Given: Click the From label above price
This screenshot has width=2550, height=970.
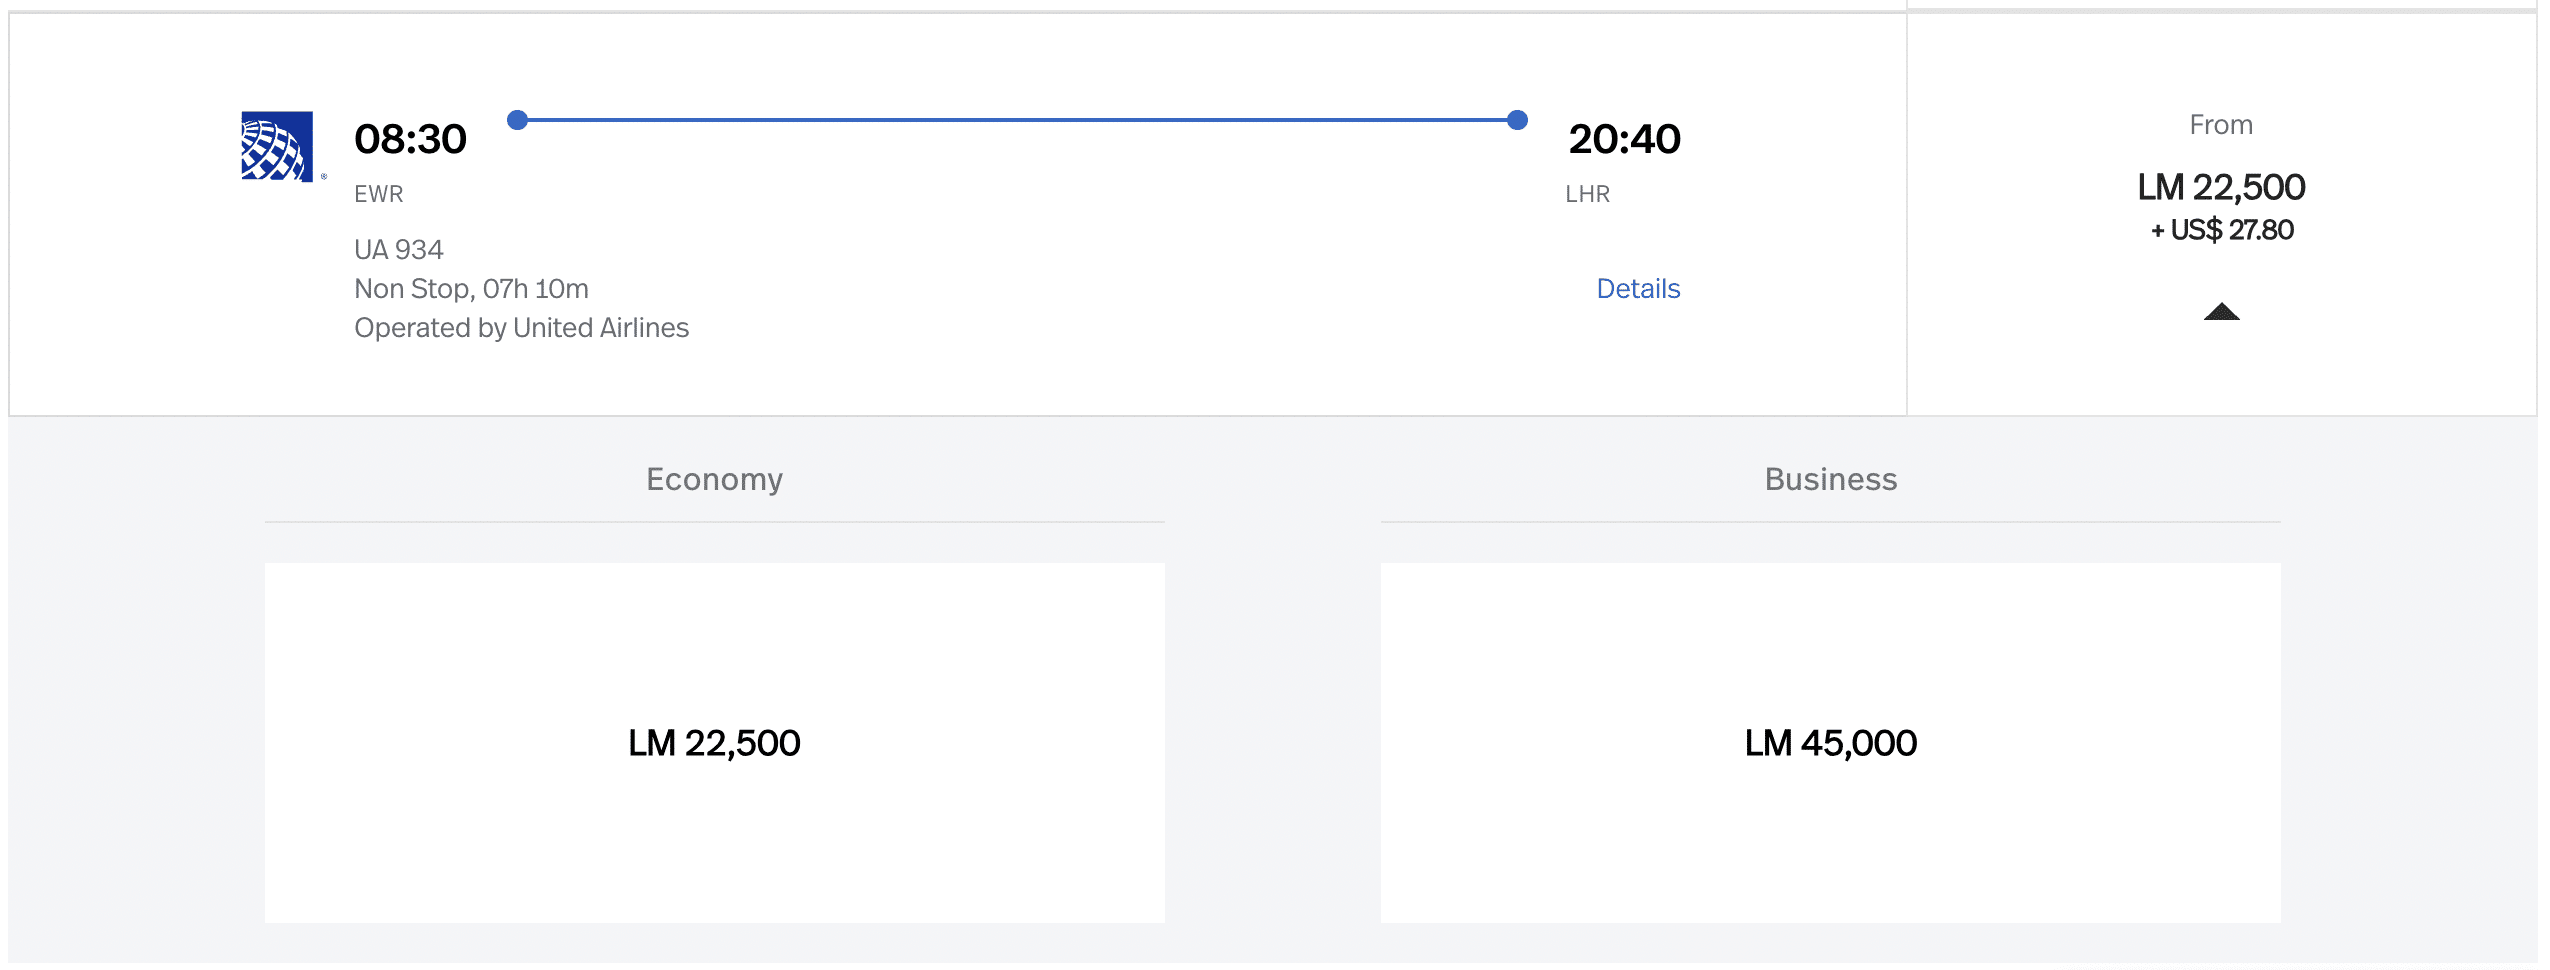Looking at the screenshot, I should 2220,125.
